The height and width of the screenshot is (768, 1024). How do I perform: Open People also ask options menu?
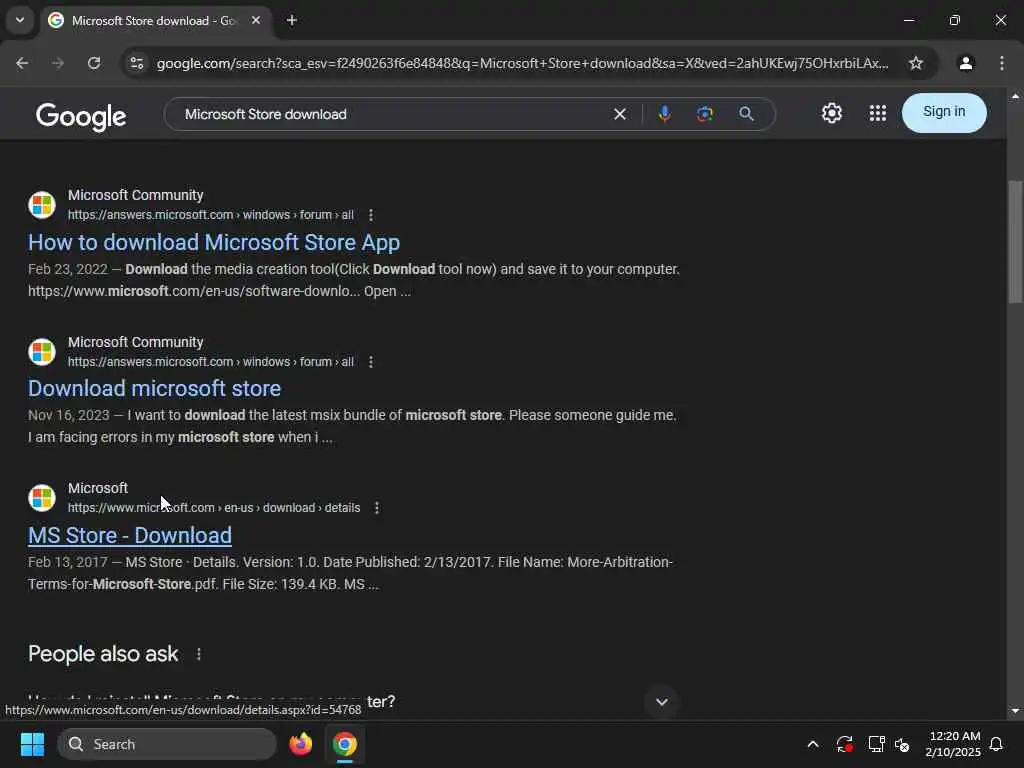(199, 654)
